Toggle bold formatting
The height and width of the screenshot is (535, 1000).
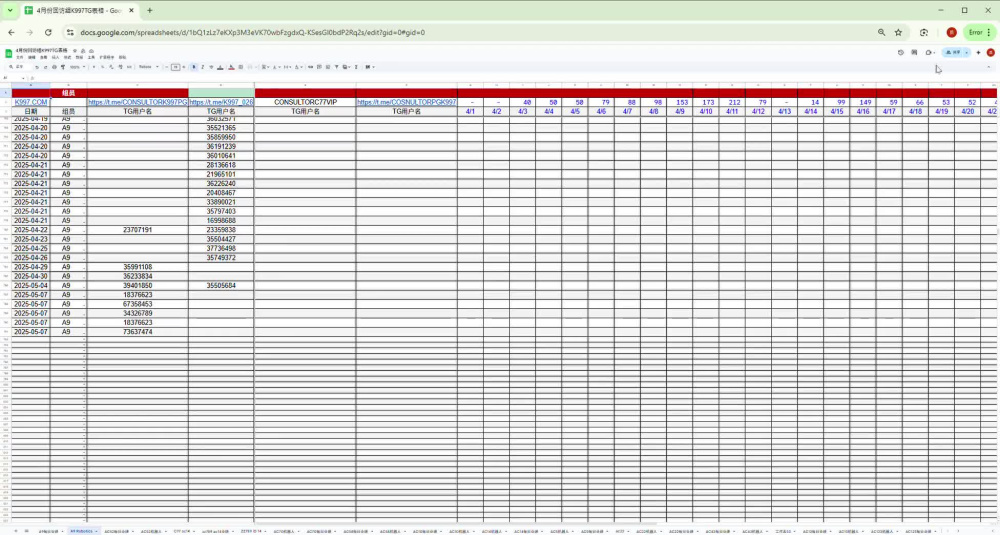pos(194,67)
